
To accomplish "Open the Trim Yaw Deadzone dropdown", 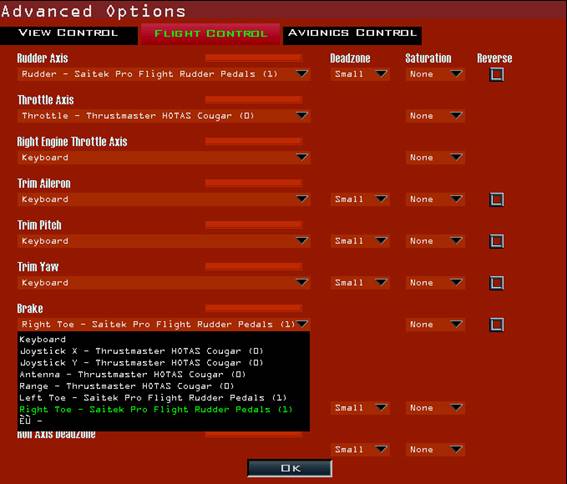I will coord(360,283).
